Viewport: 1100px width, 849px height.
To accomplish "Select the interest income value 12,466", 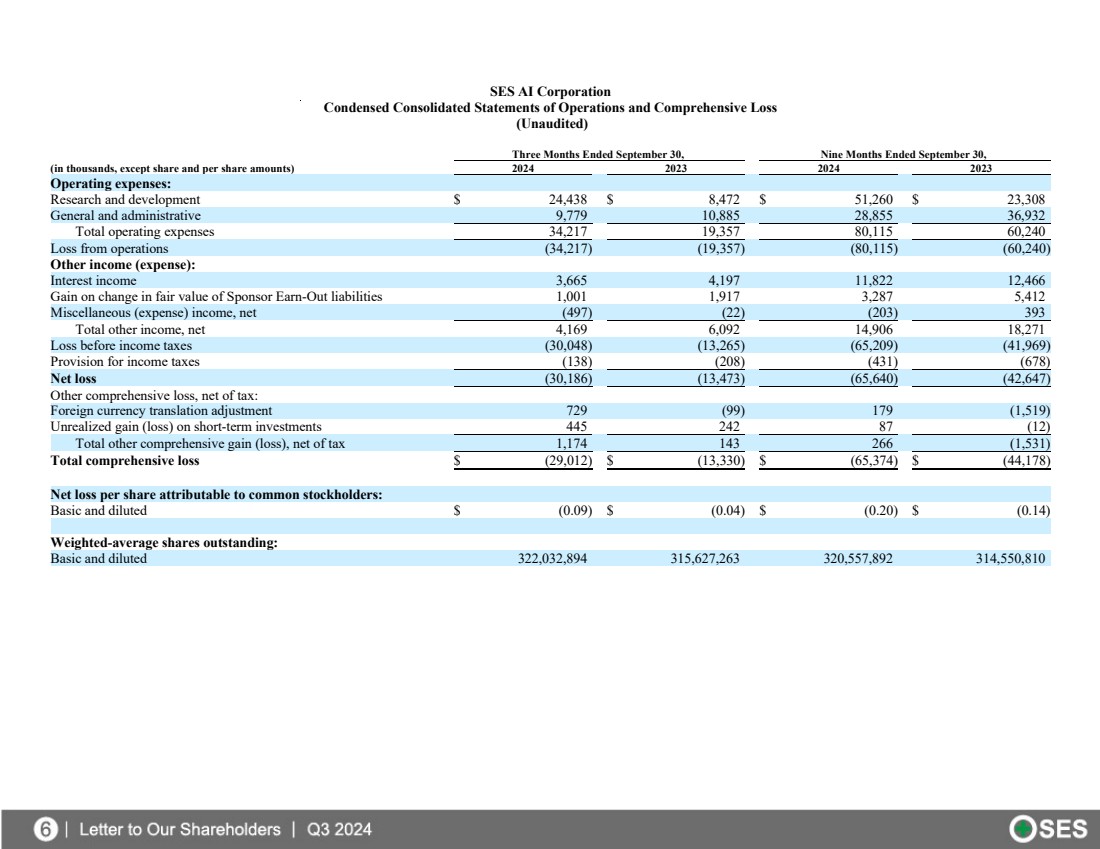I will coord(1026,281).
